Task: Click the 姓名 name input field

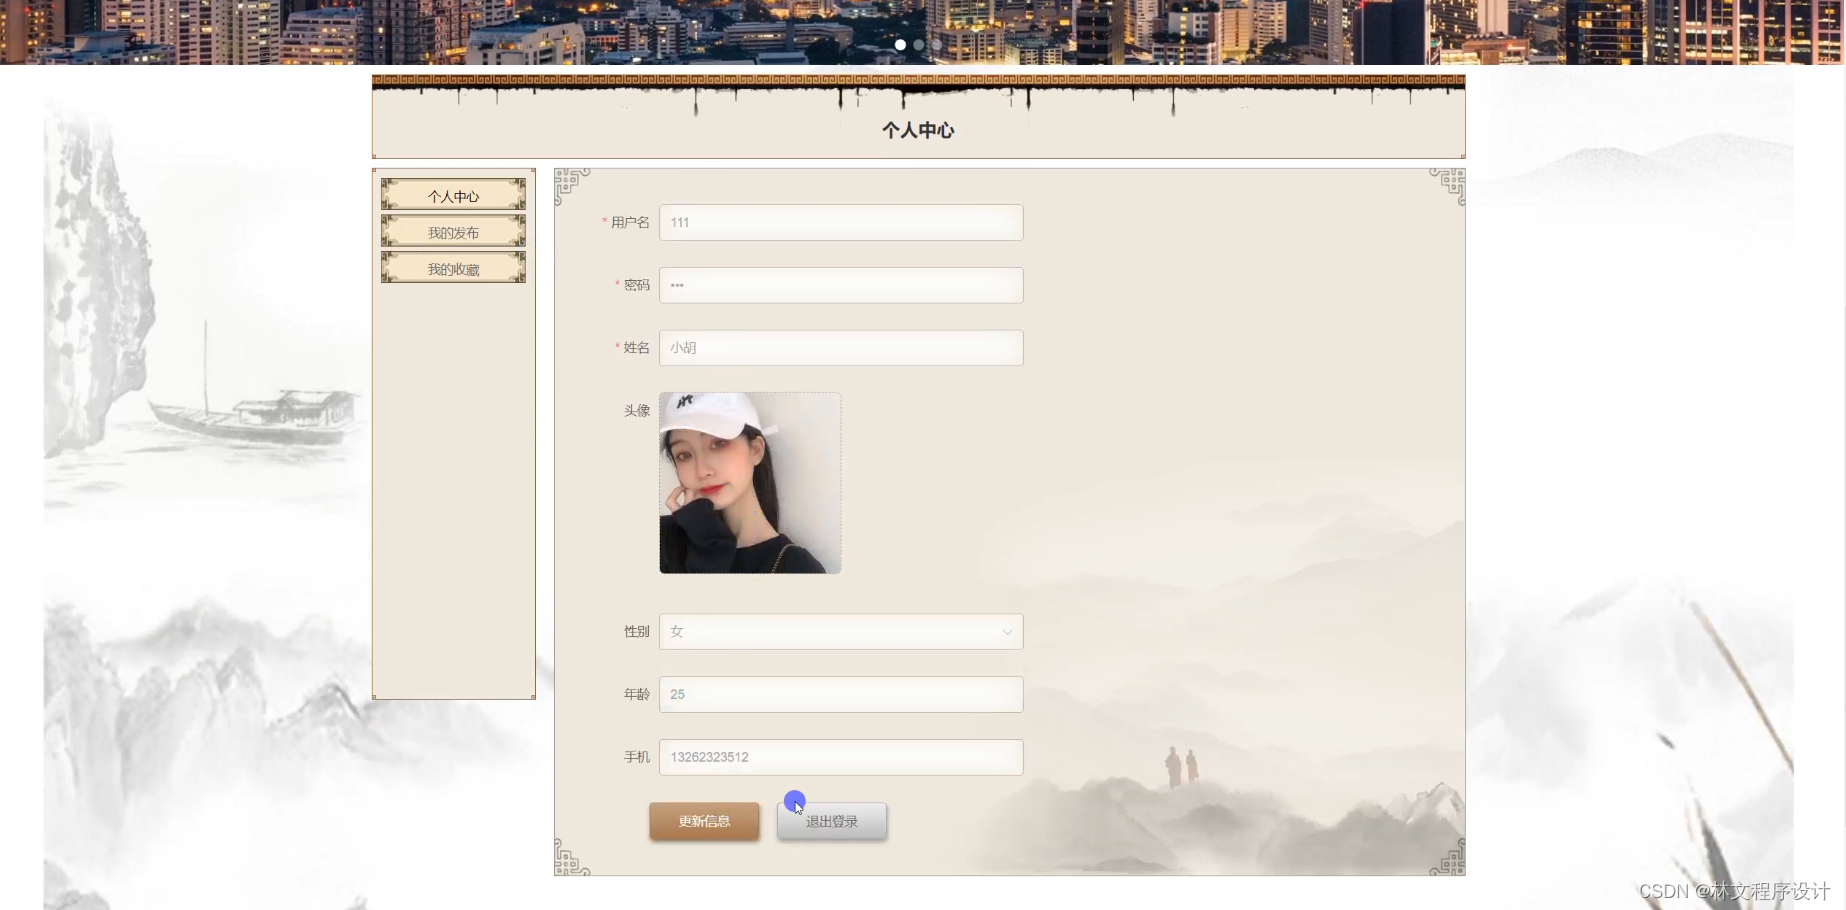Action: 840,347
